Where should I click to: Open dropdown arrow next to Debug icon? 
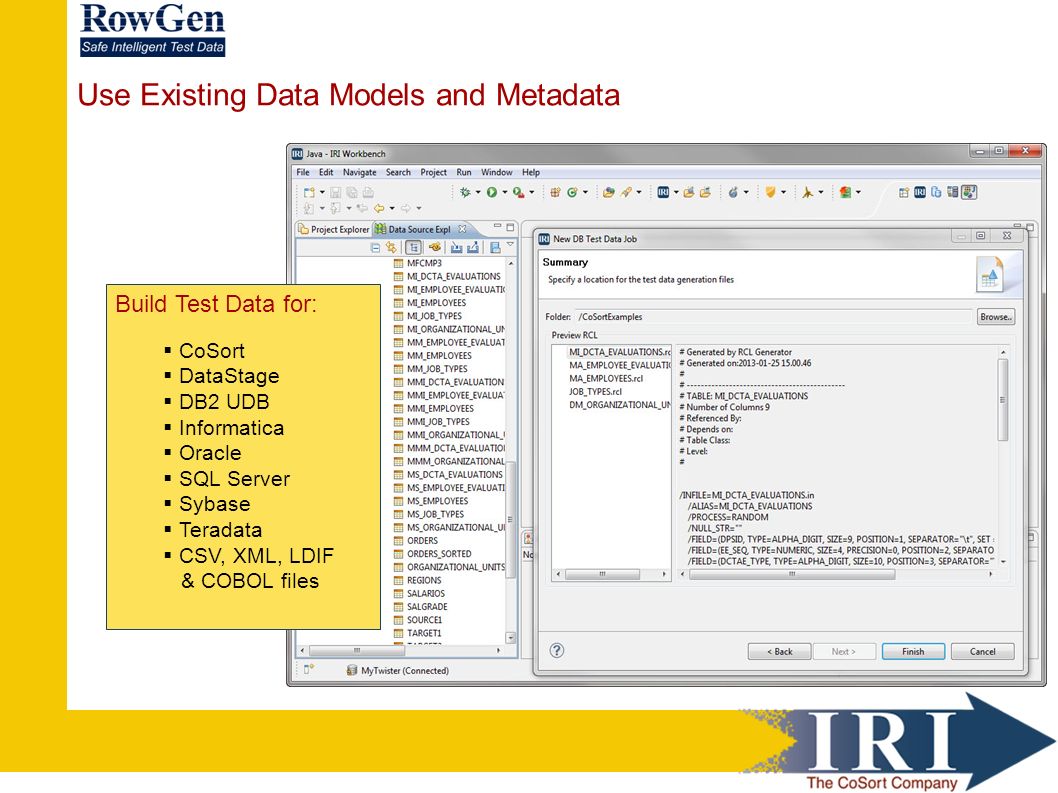coord(478,192)
